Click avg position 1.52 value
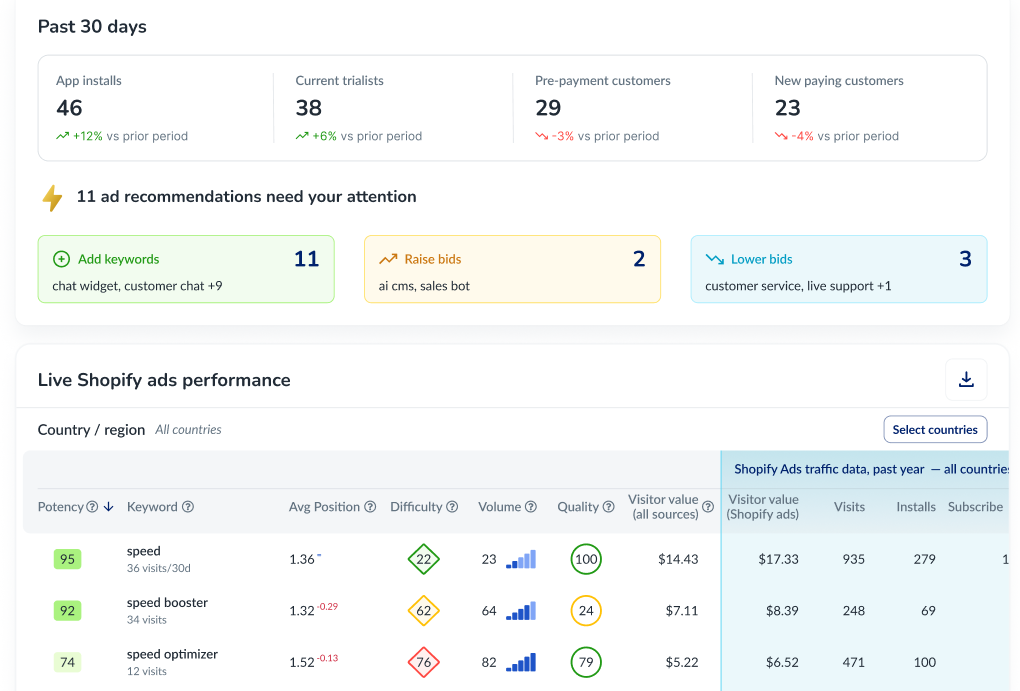1020x691 pixels. click(302, 662)
